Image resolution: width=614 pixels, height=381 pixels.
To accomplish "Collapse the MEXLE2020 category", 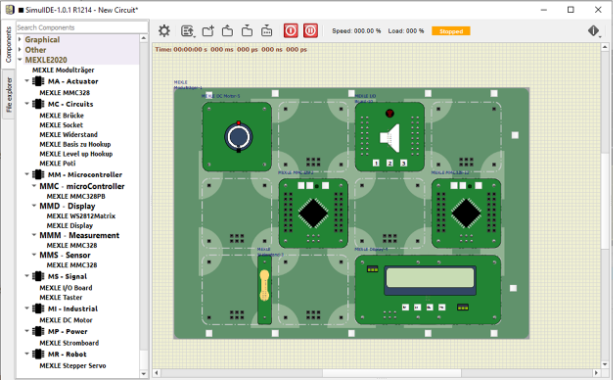I will click(x=20, y=60).
